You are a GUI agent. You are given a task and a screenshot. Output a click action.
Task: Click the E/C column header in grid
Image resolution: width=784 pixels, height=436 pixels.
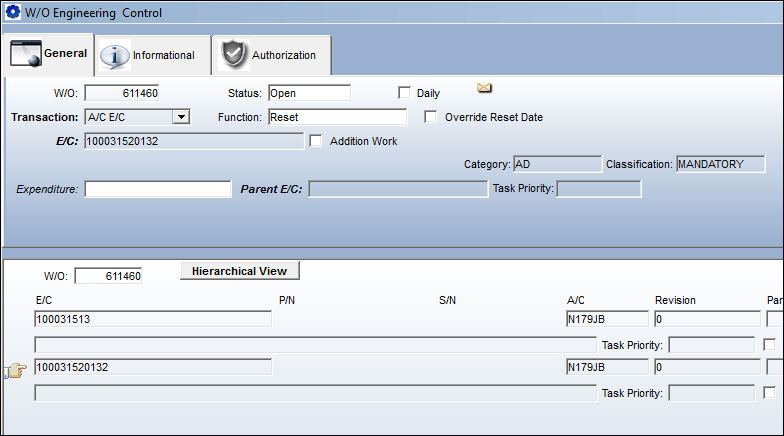click(44, 300)
